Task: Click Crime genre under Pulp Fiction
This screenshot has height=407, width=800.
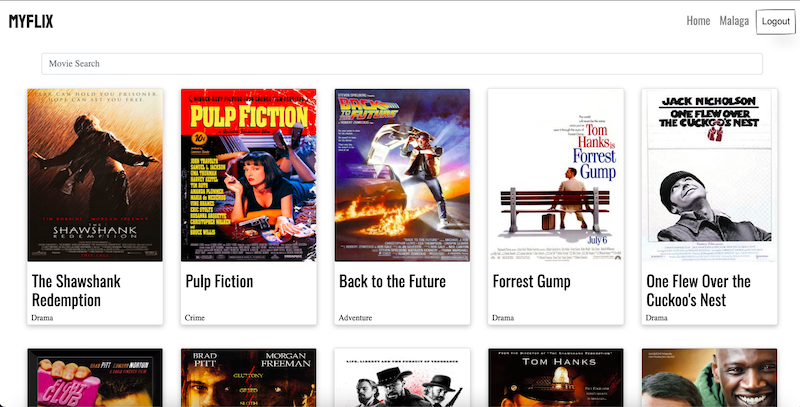Action: point(194,318)
